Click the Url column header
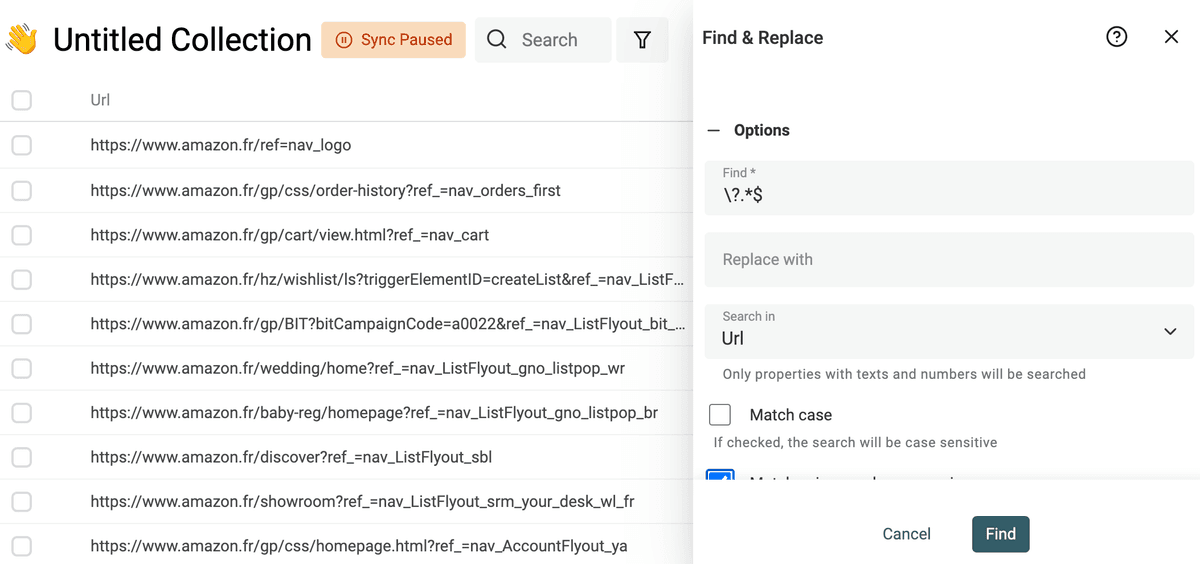Image resolution: width=1200 pixels, height=564 pixels. (x=100, y=100)
